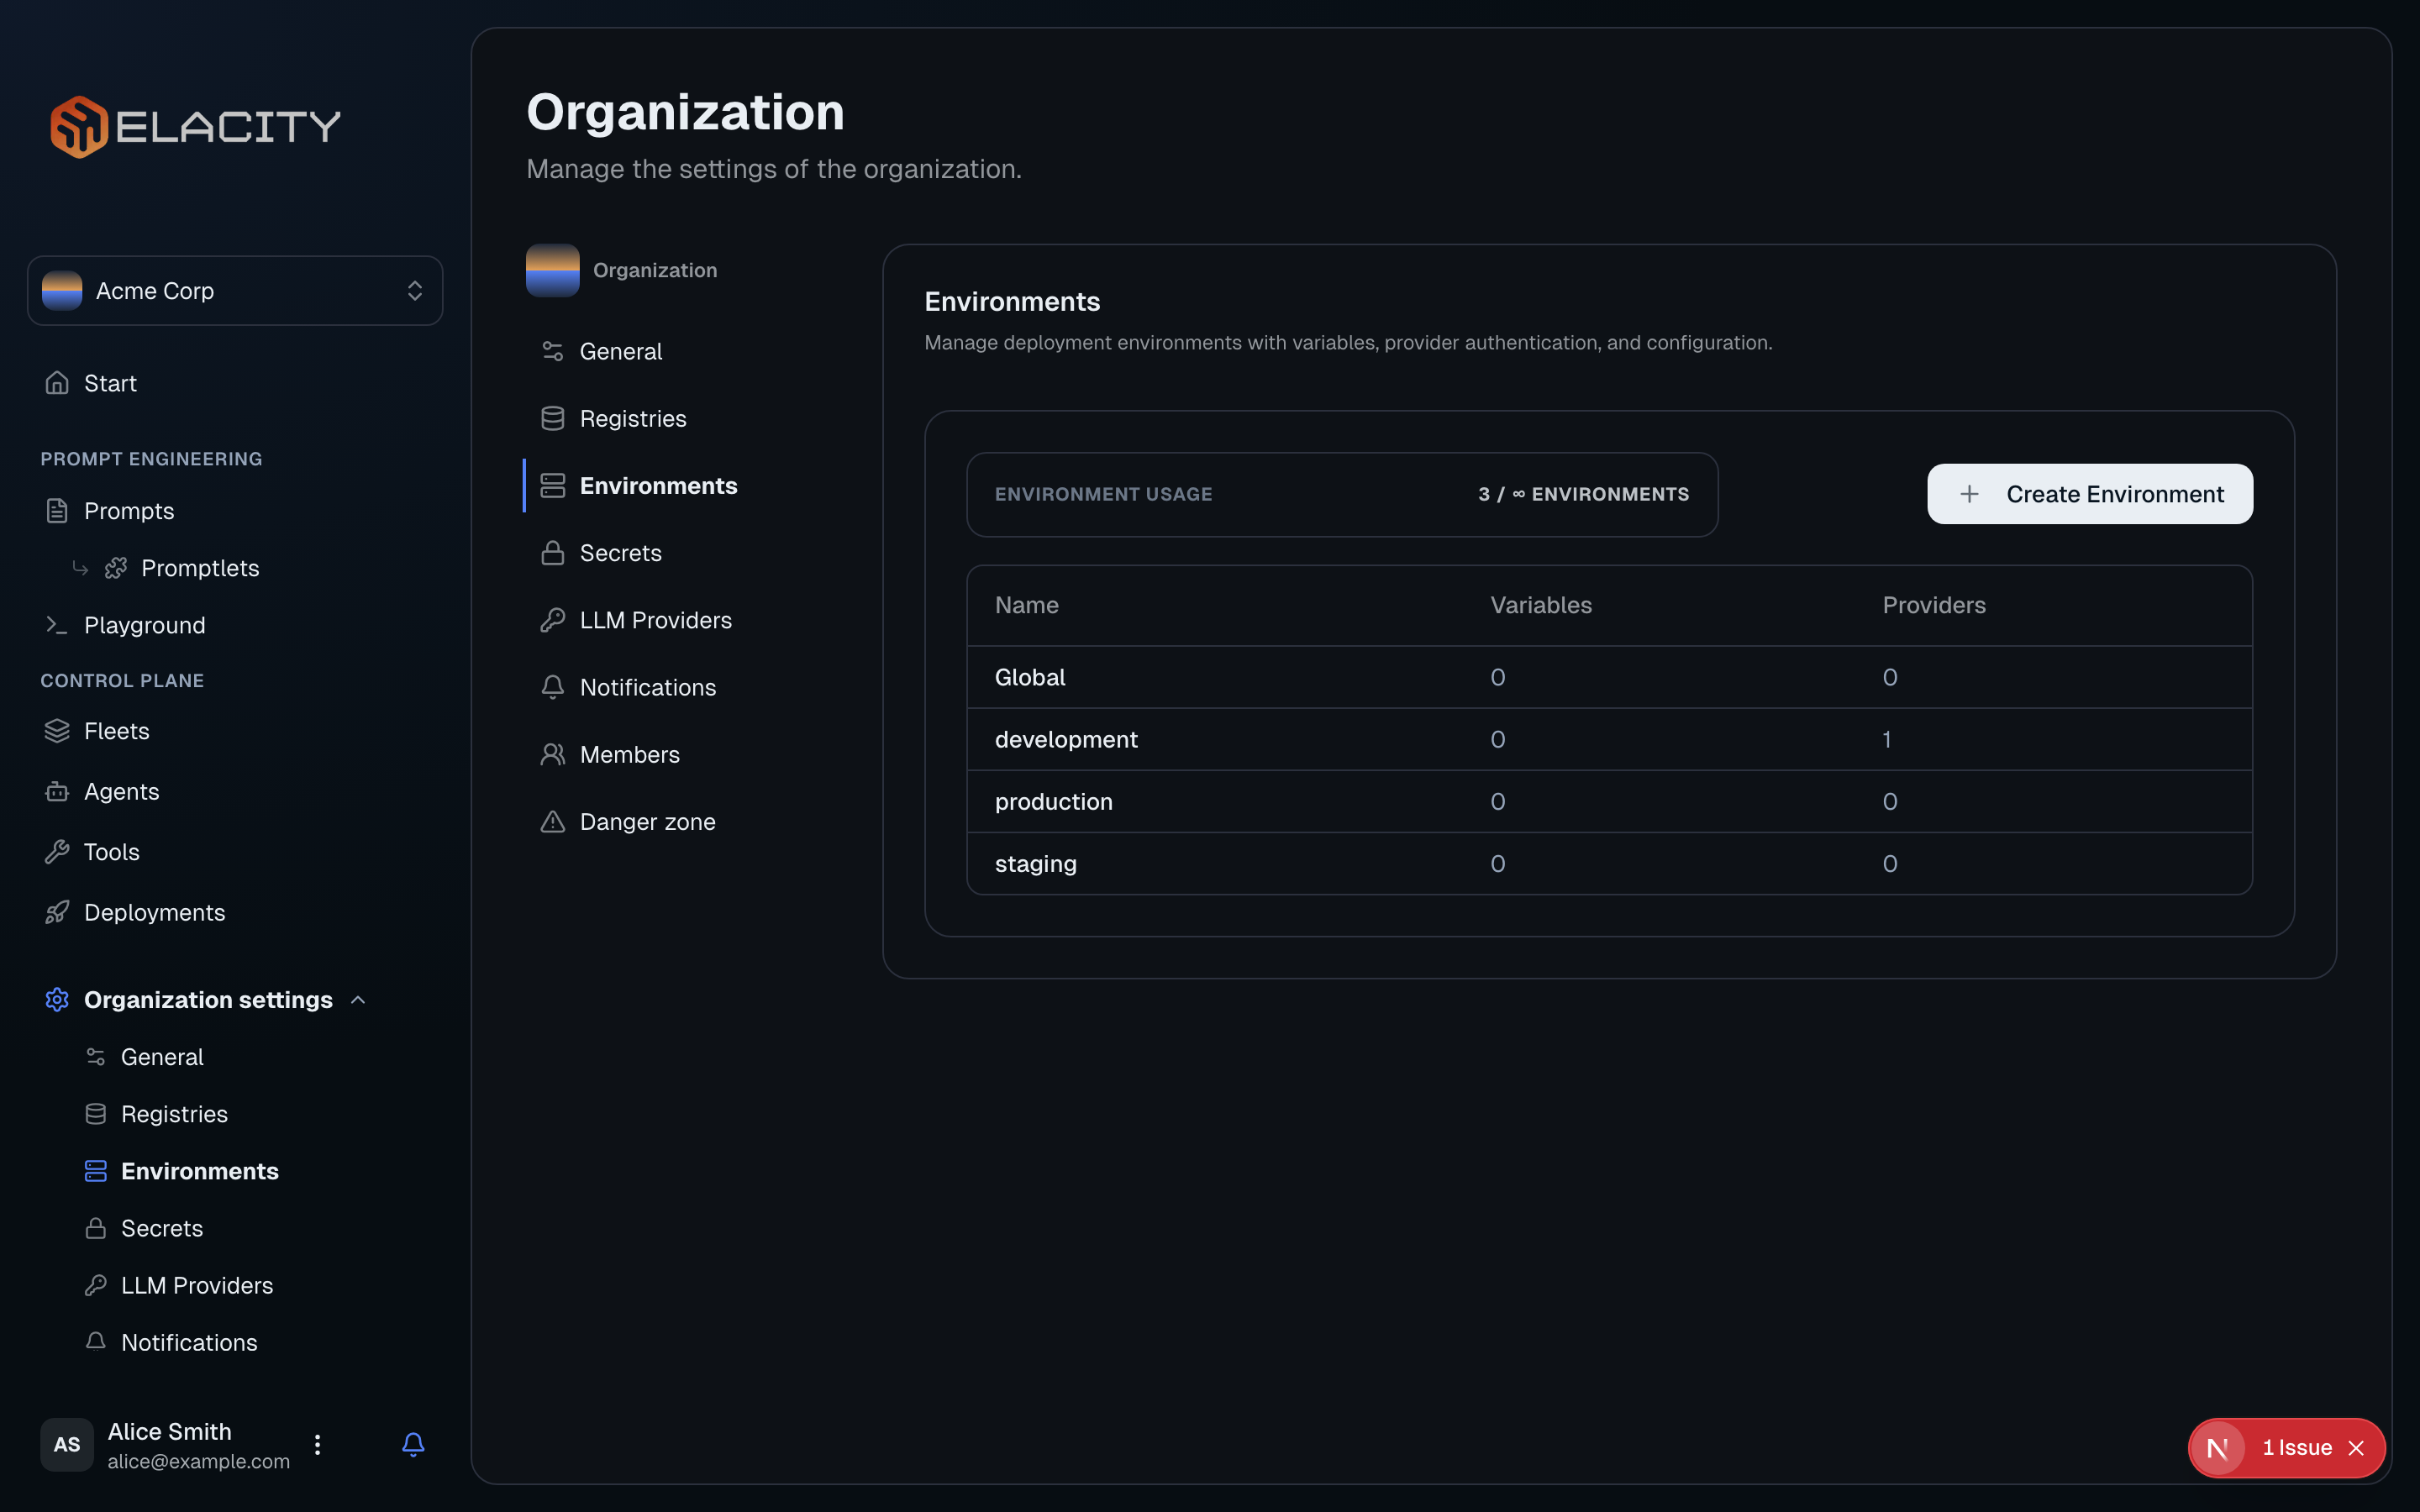This screenshot has height=1512, width=2420.
Task: Open the Deployments section
Action: point(154,911)
